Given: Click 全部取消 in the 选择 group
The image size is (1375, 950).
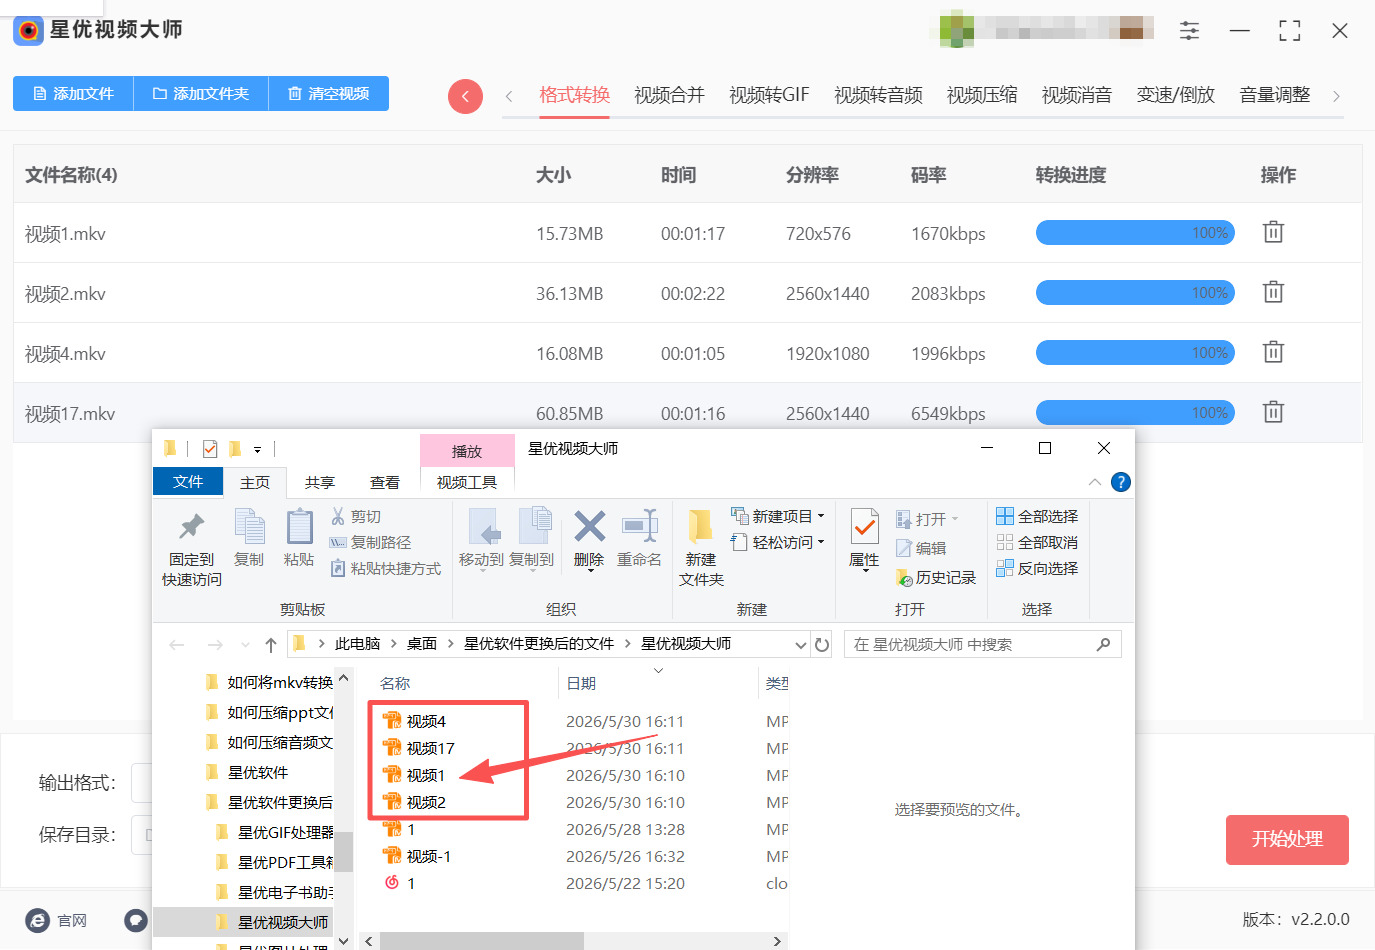Looking at the screenshot, I should click(x=1037, y=542).
